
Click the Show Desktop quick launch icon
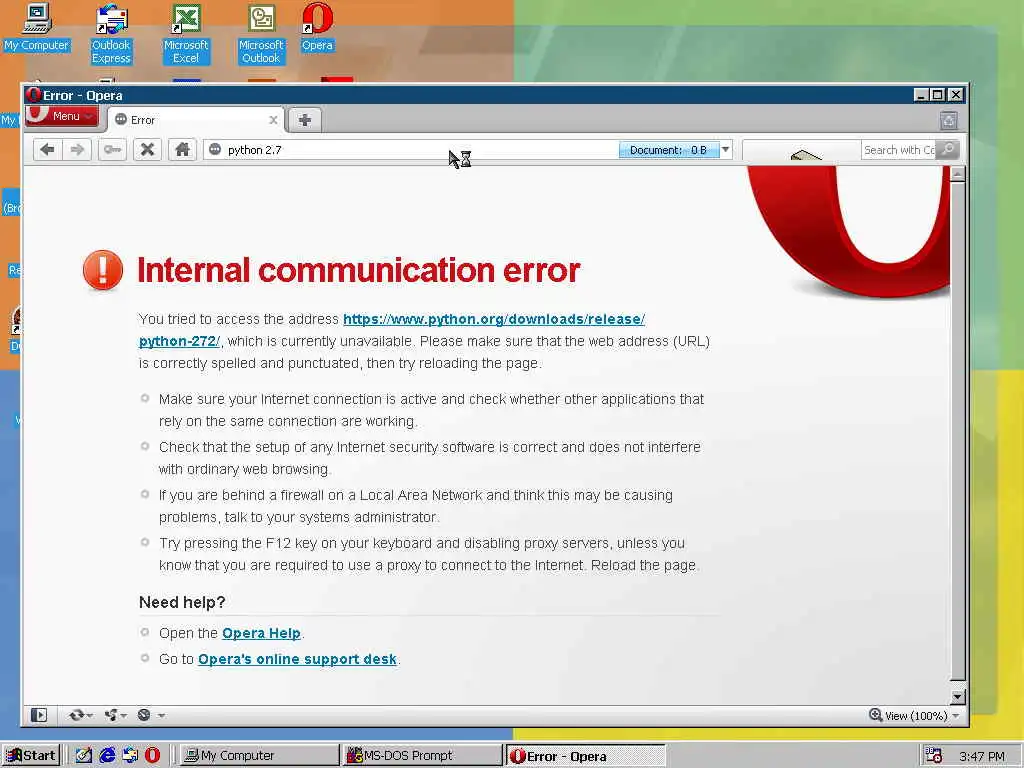[84, 756]
